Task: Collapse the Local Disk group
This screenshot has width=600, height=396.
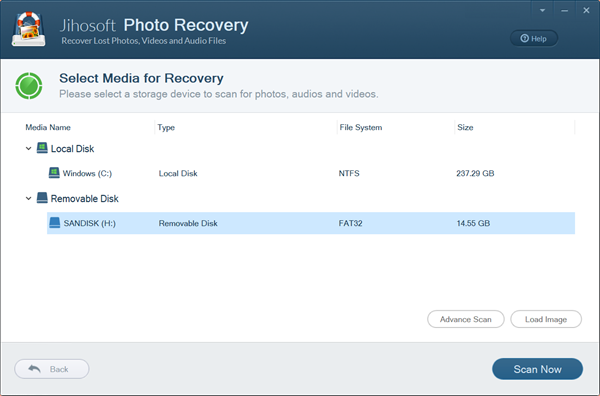Action: (28, 148)
